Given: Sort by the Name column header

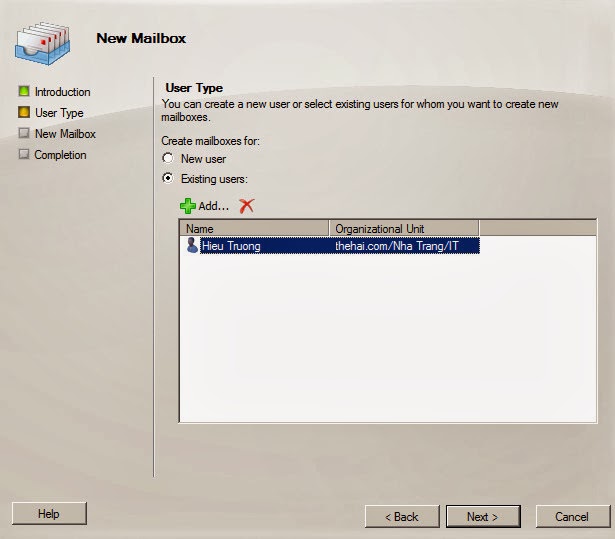Looking at the screenshot, I should coord(254,228).
